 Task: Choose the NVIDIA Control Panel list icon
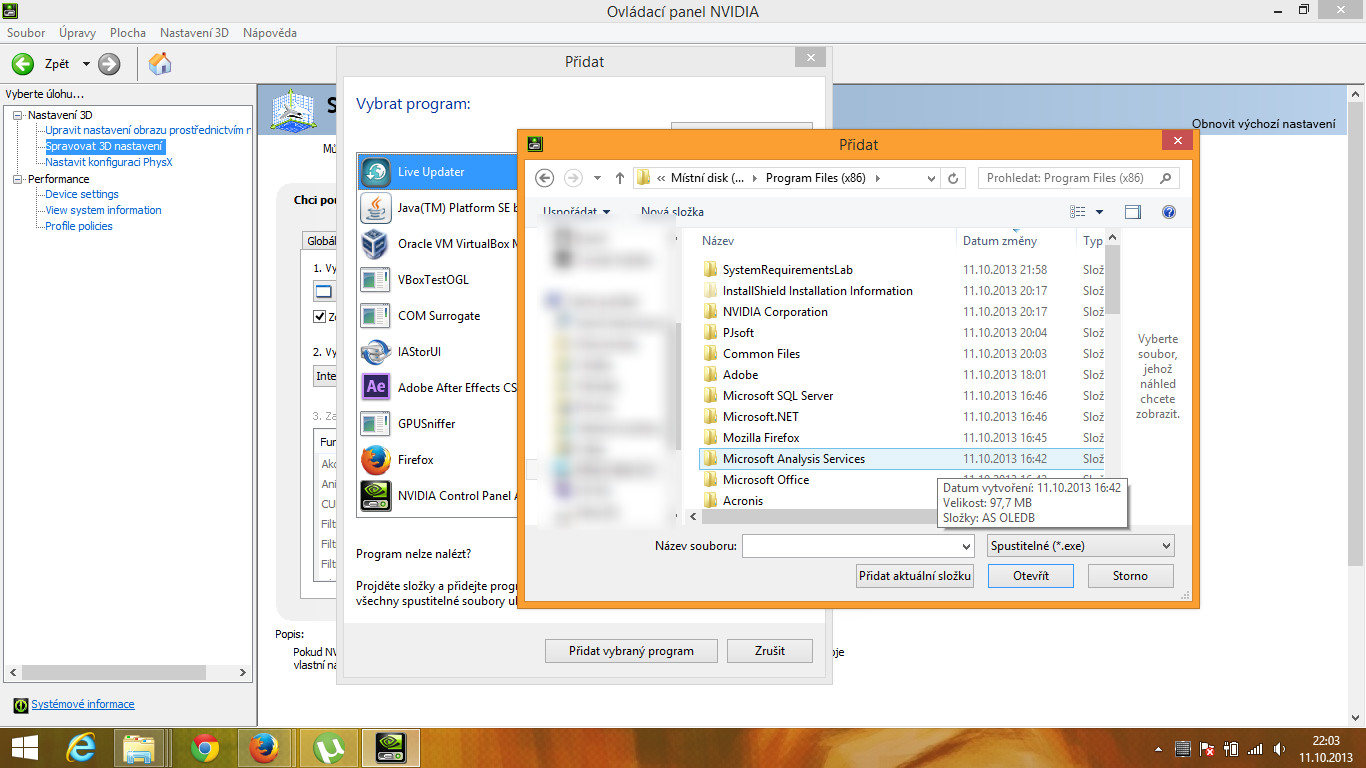[x=376, y=496]
